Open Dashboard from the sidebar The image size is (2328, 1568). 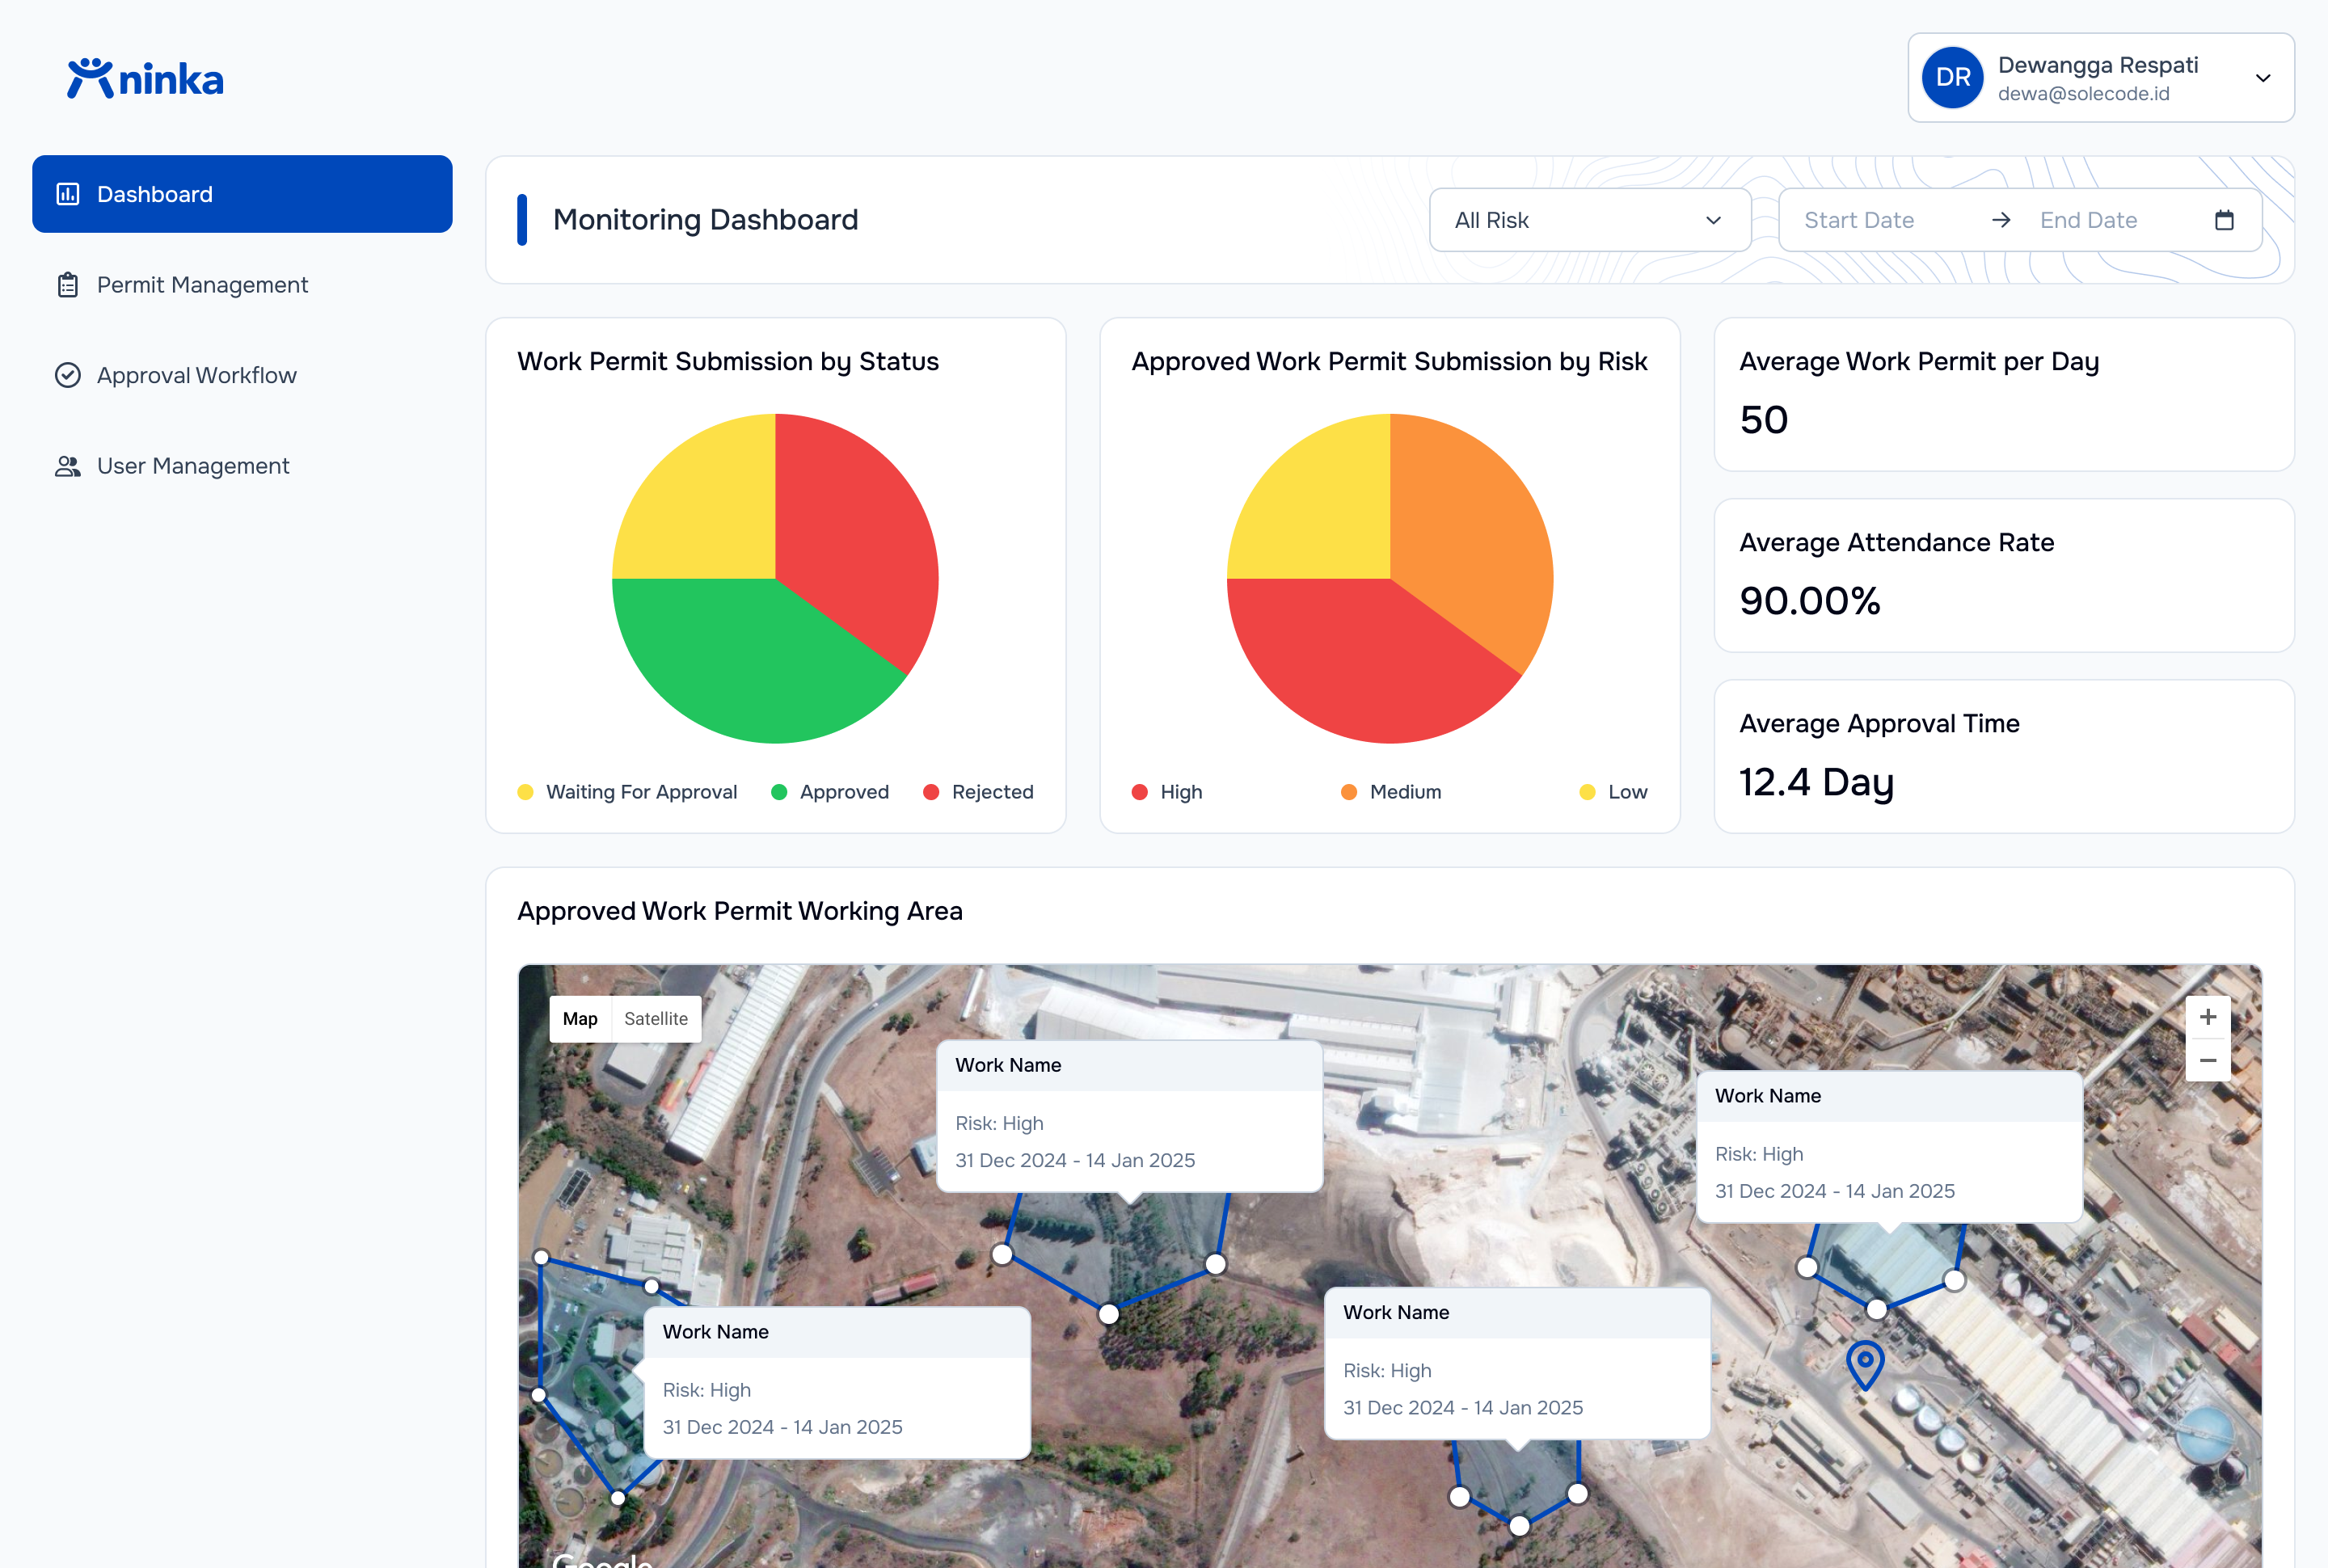[x=242, y=194]
